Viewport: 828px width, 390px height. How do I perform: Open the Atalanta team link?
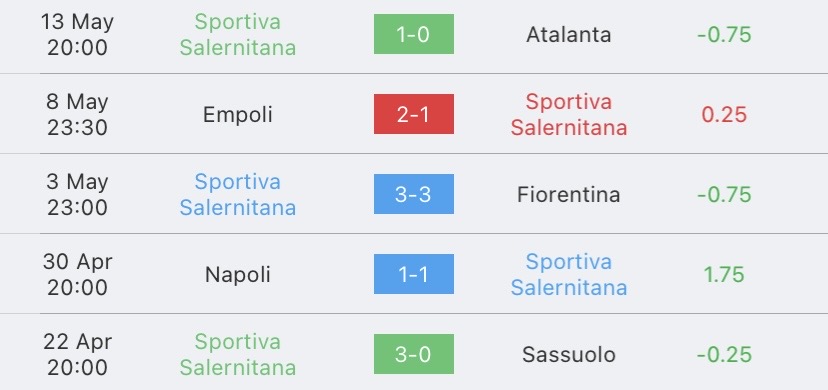point(569,35)
